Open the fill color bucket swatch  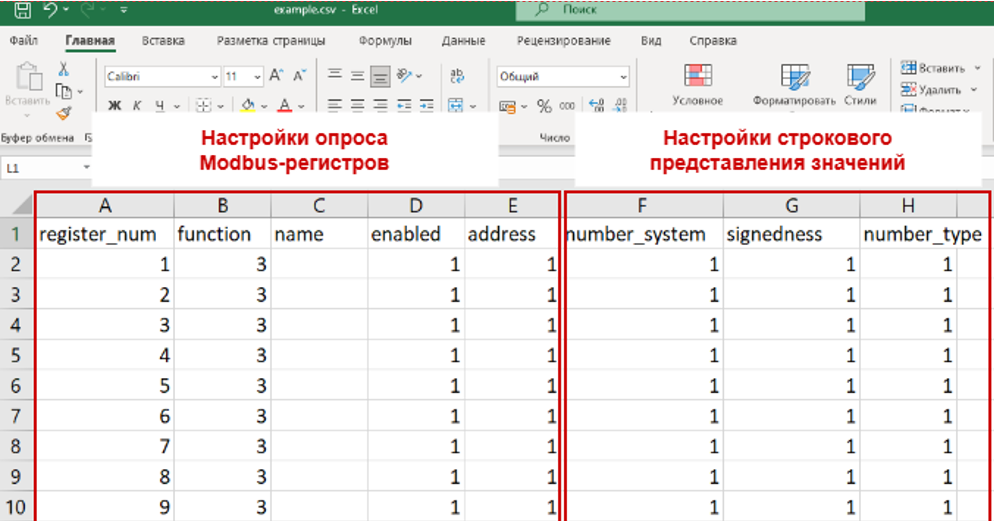(x=249, y=106)
